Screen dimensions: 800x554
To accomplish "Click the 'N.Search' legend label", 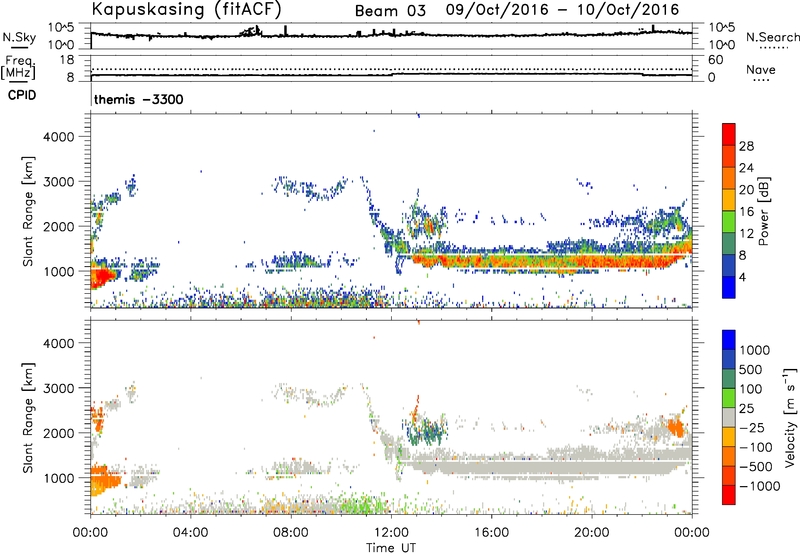I will click(772, 37).
